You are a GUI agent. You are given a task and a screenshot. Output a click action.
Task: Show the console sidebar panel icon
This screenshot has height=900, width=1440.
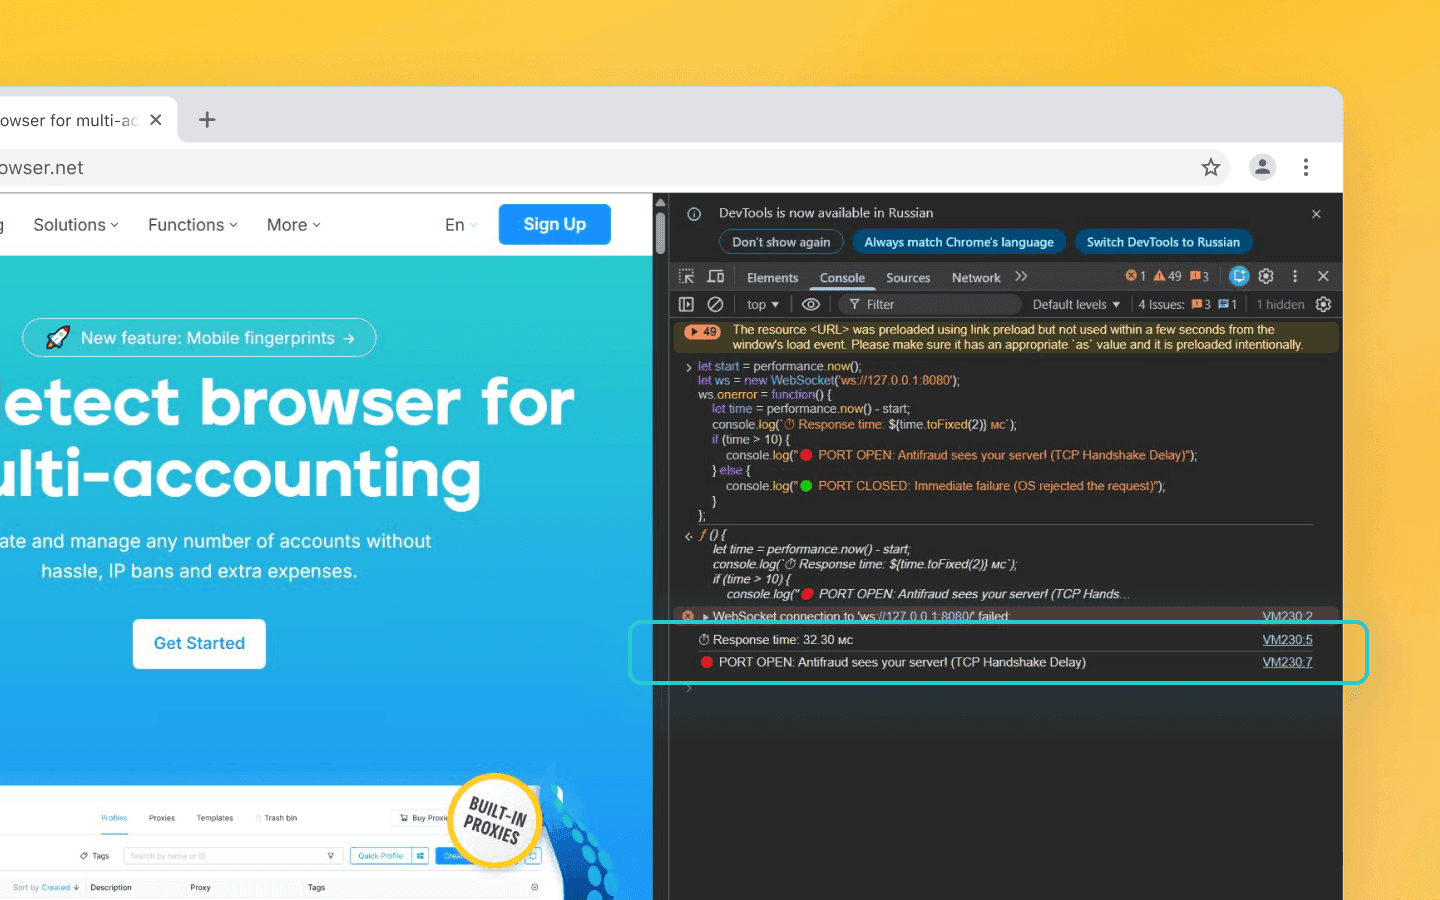point(686,304)
